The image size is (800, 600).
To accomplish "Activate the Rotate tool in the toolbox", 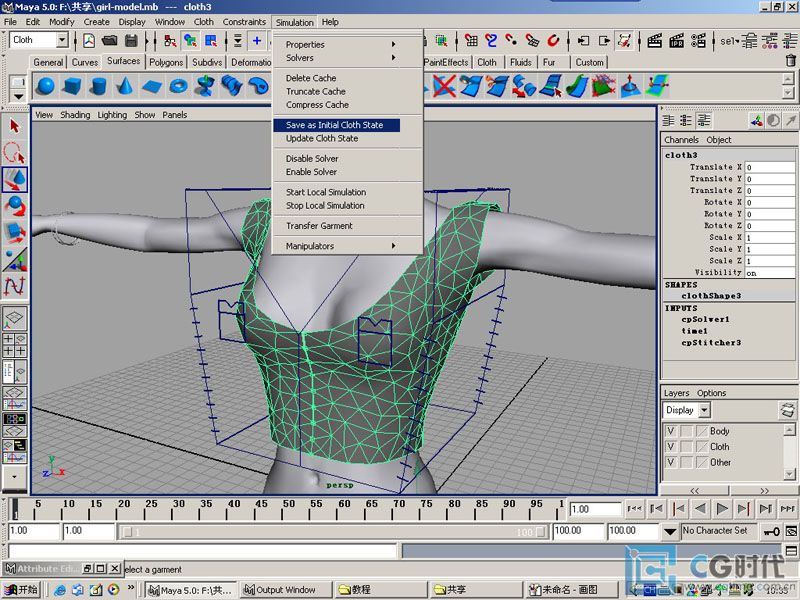I will [14, 206].
